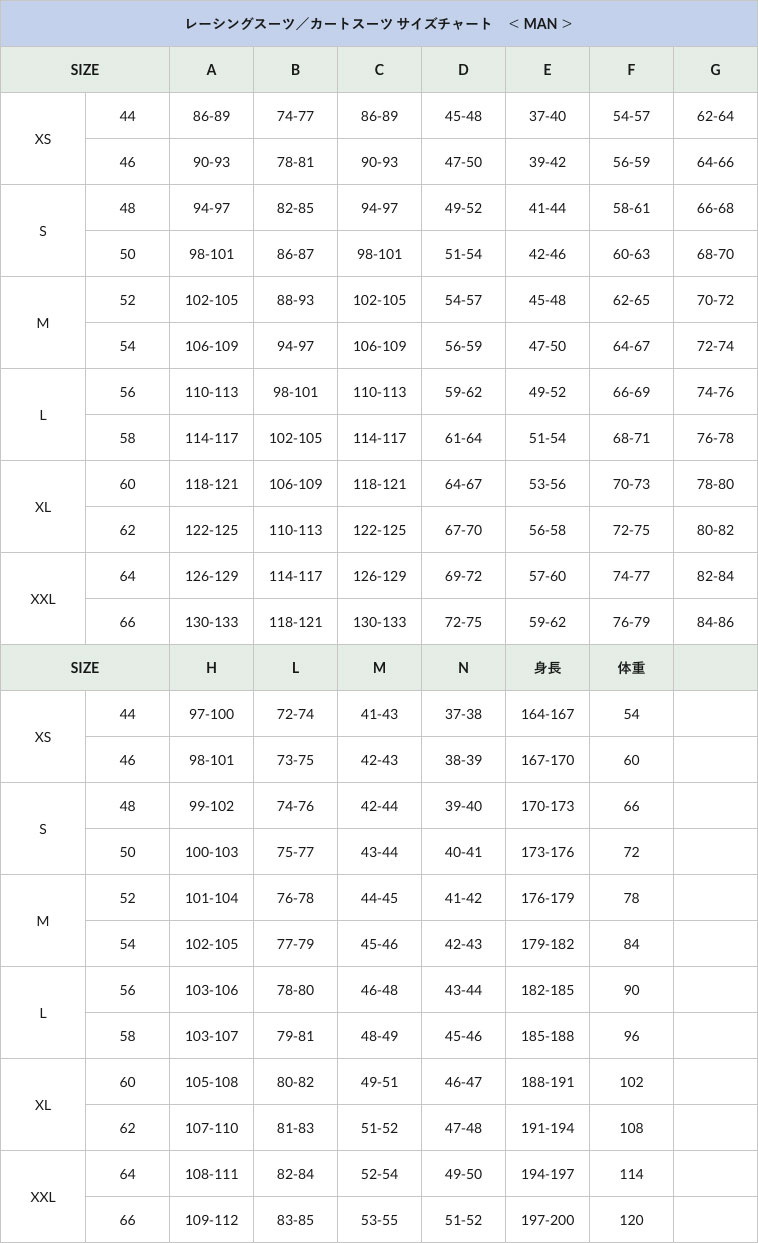Select the E value 56-58
Viewport: 758px width, 1243px height.
tap(547, 529)
